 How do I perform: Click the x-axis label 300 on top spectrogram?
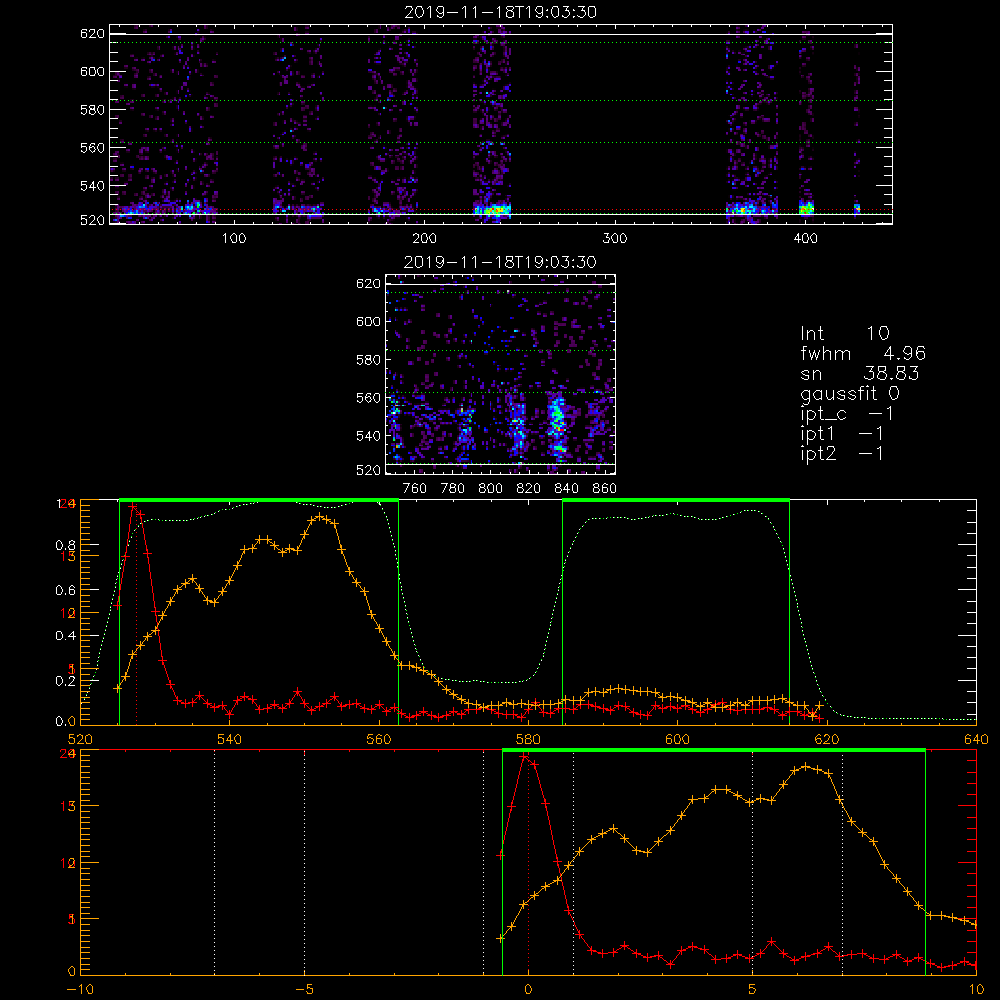[x=614, y=238]
